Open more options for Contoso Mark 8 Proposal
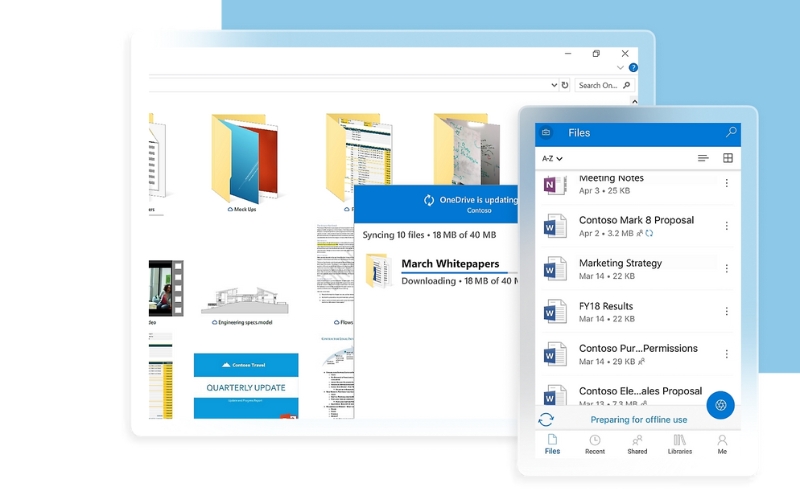800x490 pixels. (727, 226)
